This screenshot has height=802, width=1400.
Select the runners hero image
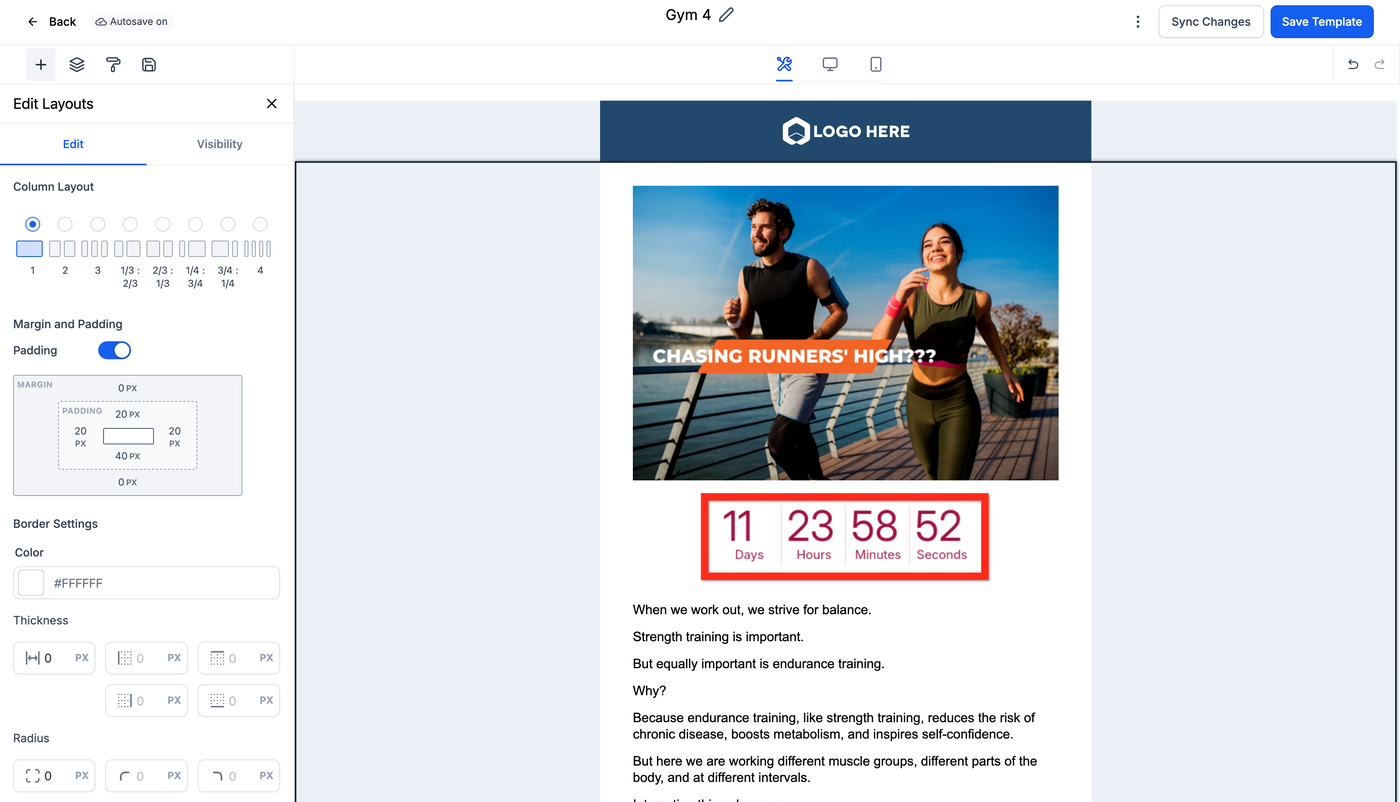(x=845, y=333)
